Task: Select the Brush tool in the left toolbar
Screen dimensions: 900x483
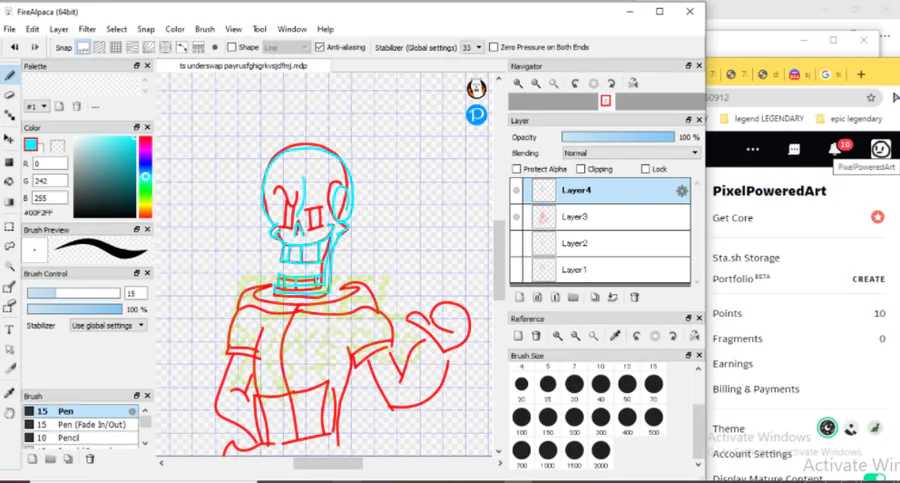Action: pyautogui.click(x=10, y=75)
